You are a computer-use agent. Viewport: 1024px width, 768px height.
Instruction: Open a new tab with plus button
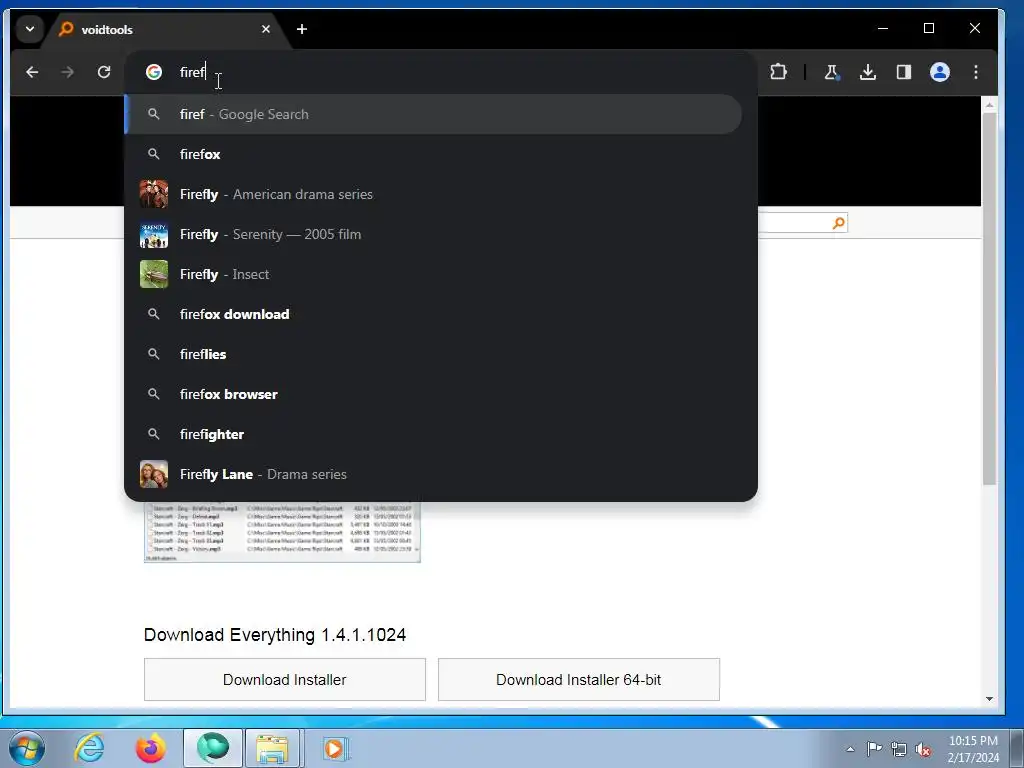pos(302,29)
